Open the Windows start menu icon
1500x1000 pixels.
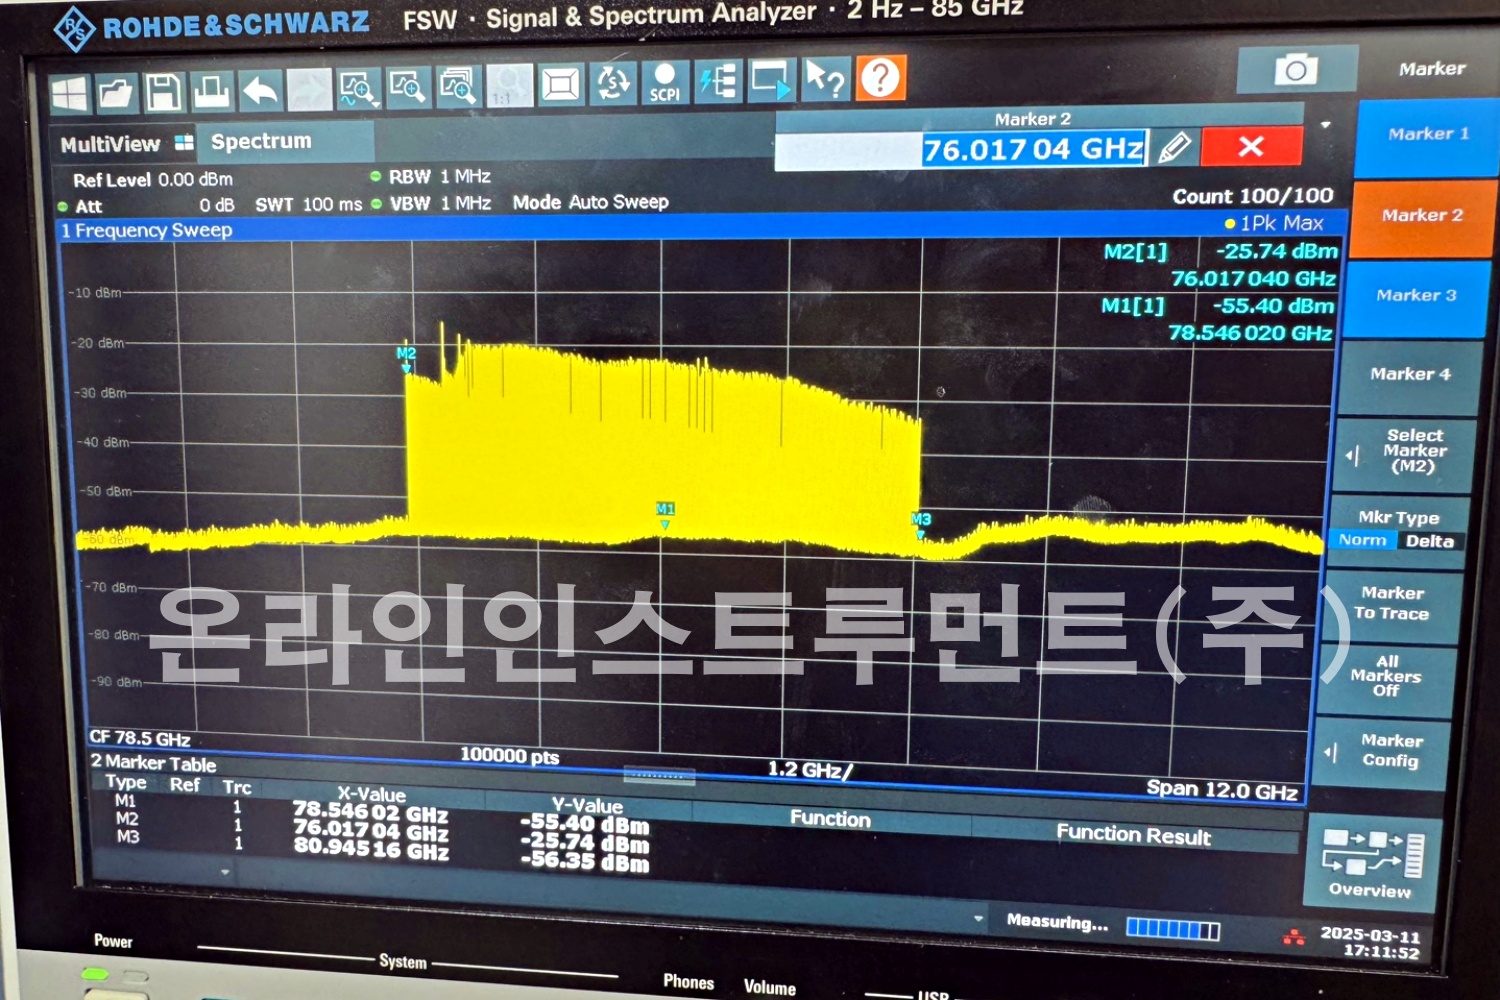point(69,94)
